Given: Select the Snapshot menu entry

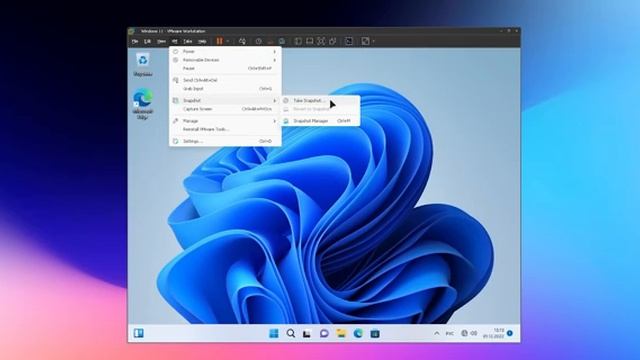Looking at the screenshot, I should click(225, 100).
